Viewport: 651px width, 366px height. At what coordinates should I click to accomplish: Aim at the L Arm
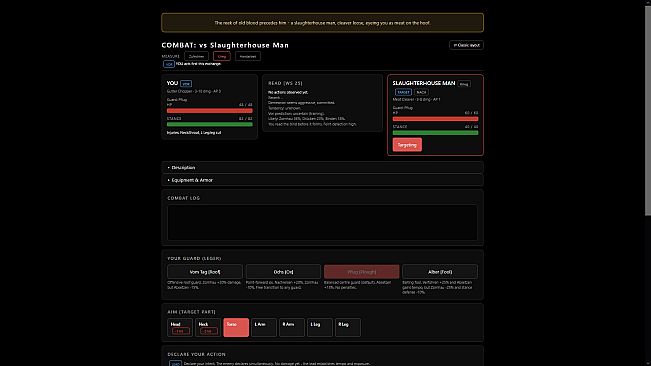tap(264, 327)
